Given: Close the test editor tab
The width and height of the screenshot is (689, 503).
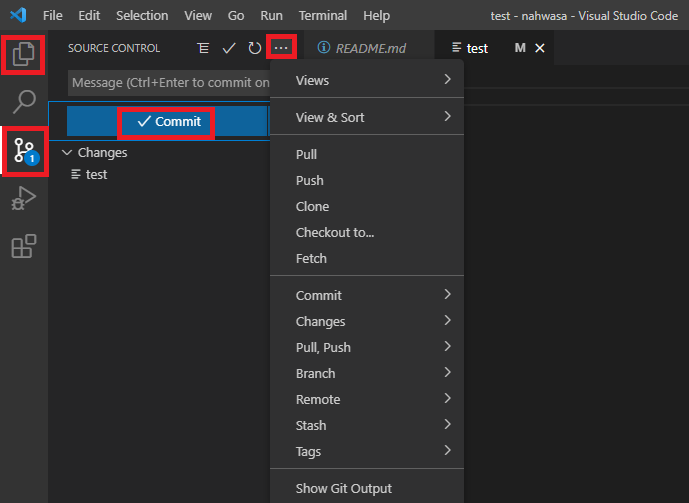Looking at the screenshot, I should click(x=540, y=48).
